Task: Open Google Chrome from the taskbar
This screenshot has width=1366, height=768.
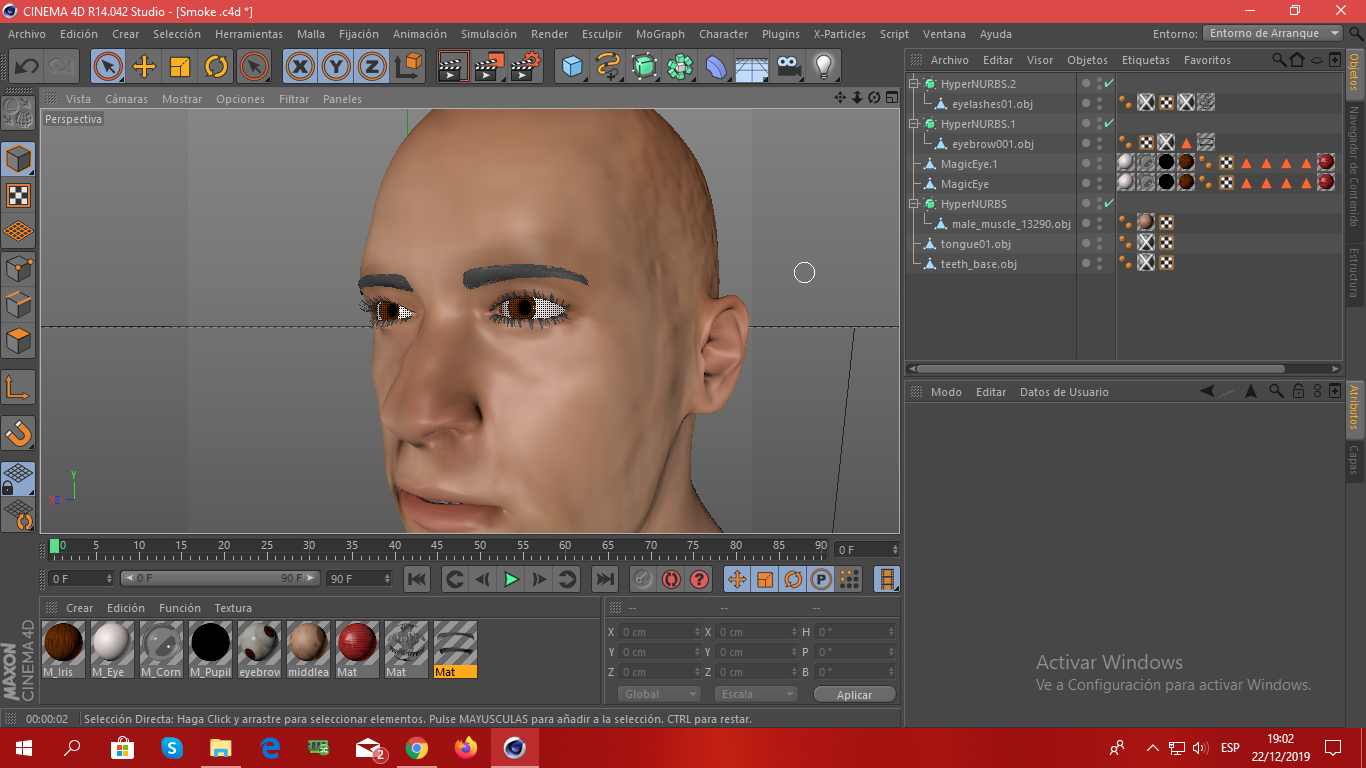Action: [x=417, y=748]
